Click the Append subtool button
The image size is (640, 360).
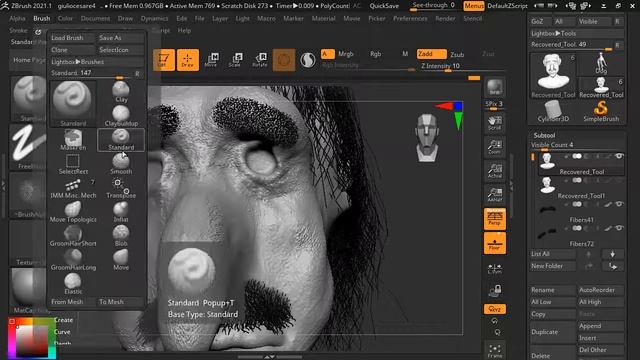[600, 326]
